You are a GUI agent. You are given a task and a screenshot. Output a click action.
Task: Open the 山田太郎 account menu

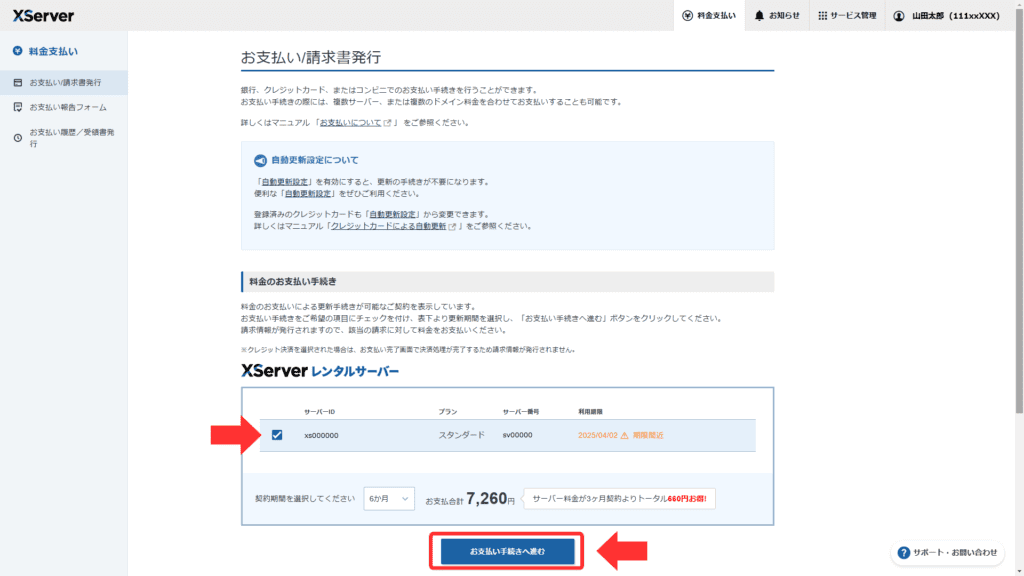click(x=946, y=16)
